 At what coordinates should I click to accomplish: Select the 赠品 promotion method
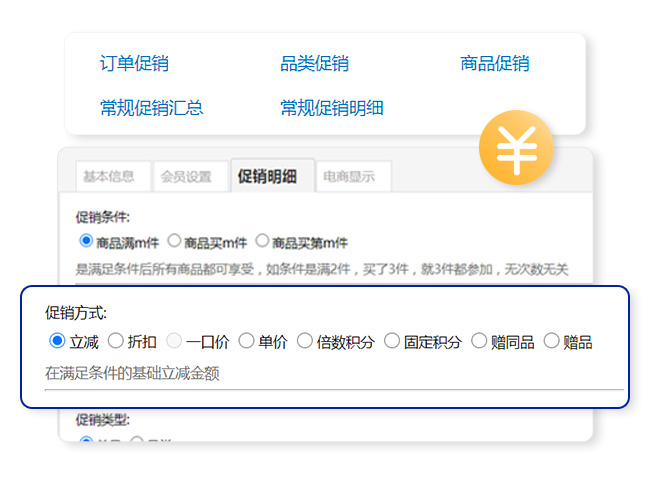[x=552, y=341]
